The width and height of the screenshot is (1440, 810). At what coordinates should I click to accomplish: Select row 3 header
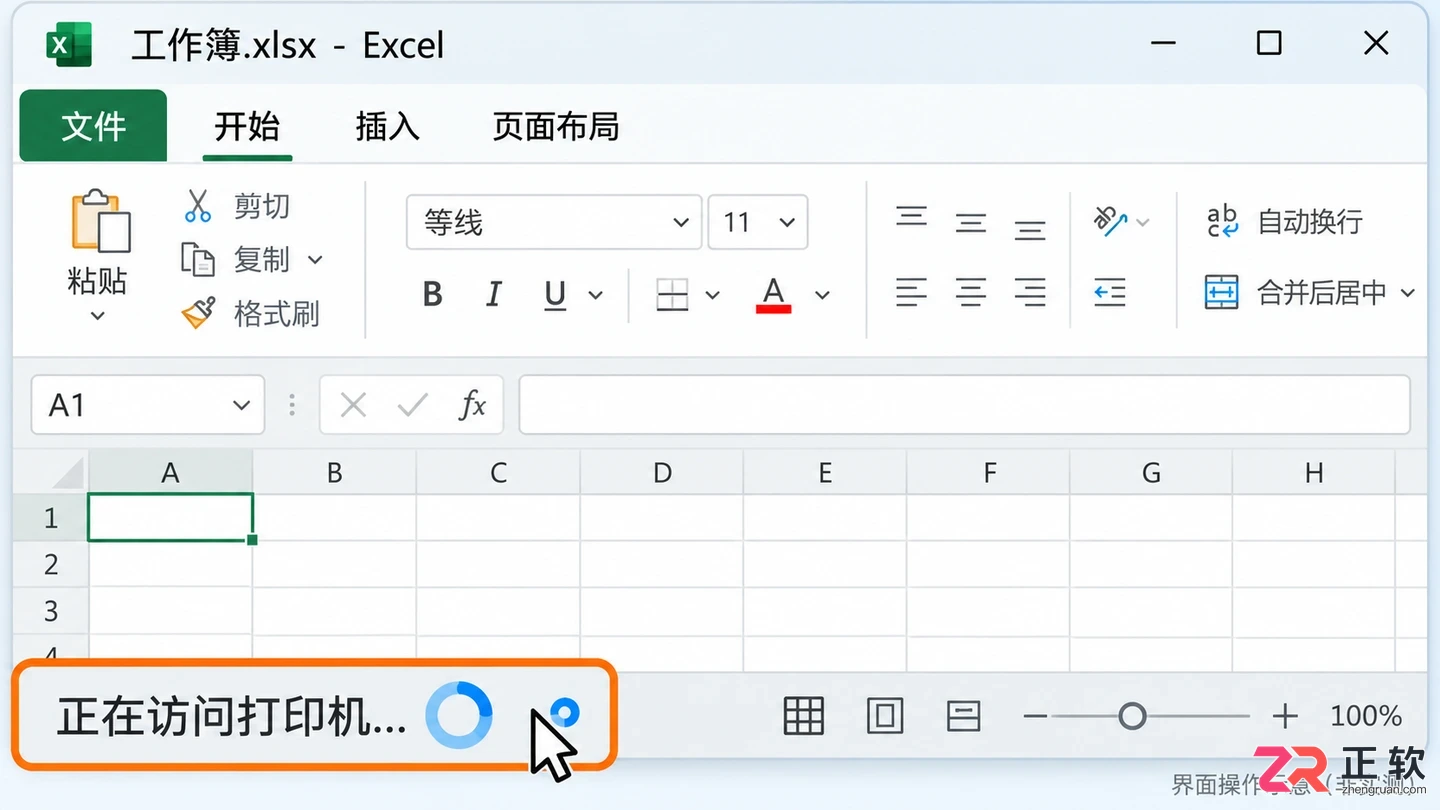pos(50,611)
